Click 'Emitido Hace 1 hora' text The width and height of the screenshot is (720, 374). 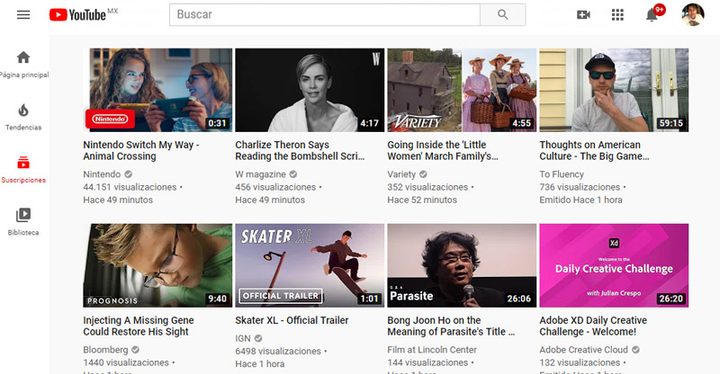click(x=581, y=200)
